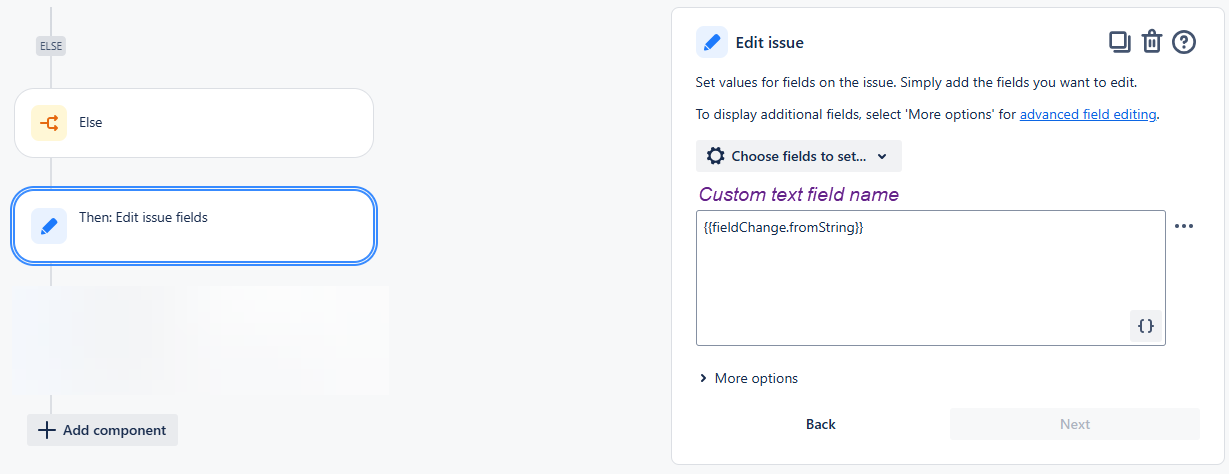Click the Back button
Viewport: 1229px width, 474px height.
pyautogui.click(x=821, y=424)
